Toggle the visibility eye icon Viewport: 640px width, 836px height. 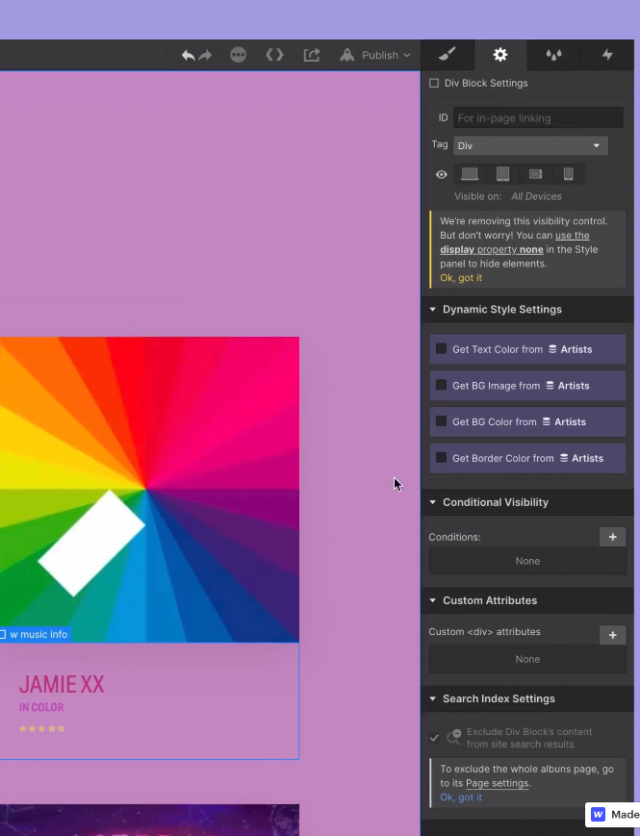click(x=441, y=174)
